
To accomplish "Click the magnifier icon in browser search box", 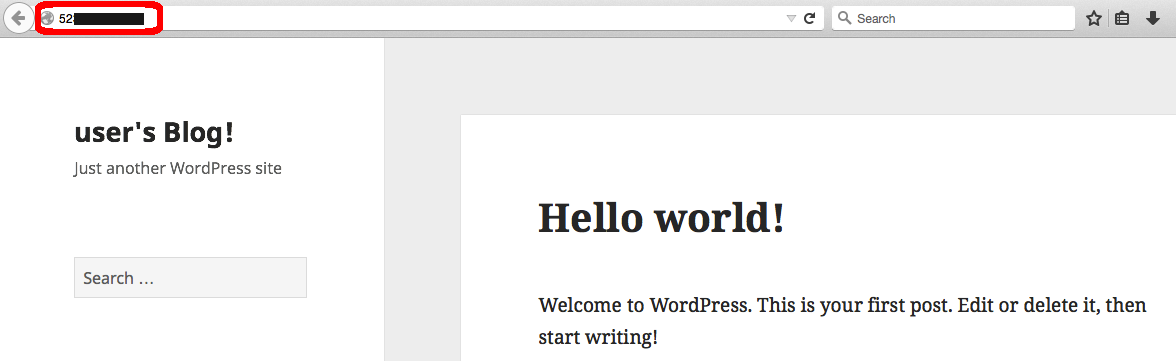I will pos(844,19).
